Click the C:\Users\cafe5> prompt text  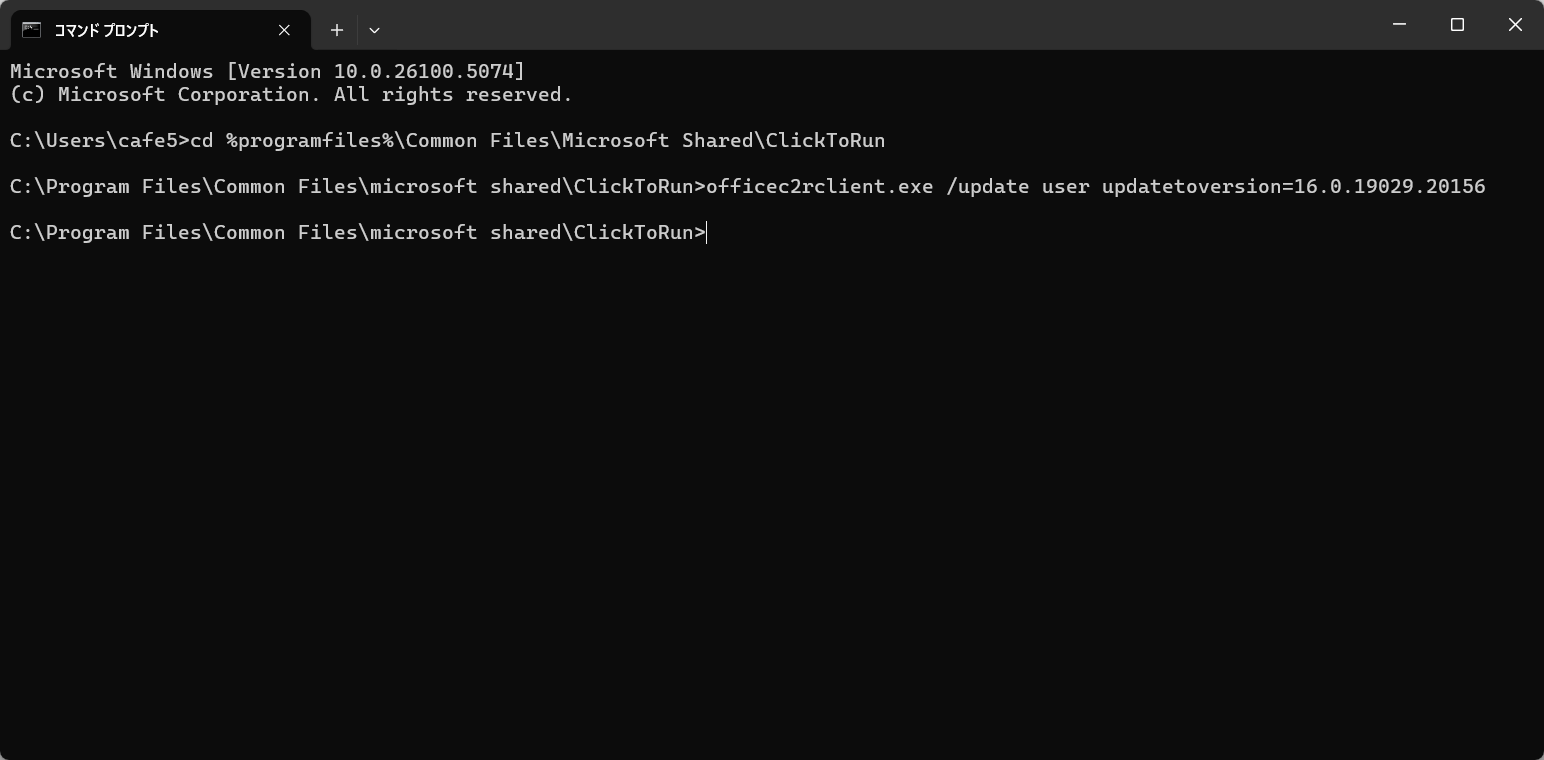tap(99, 141)
